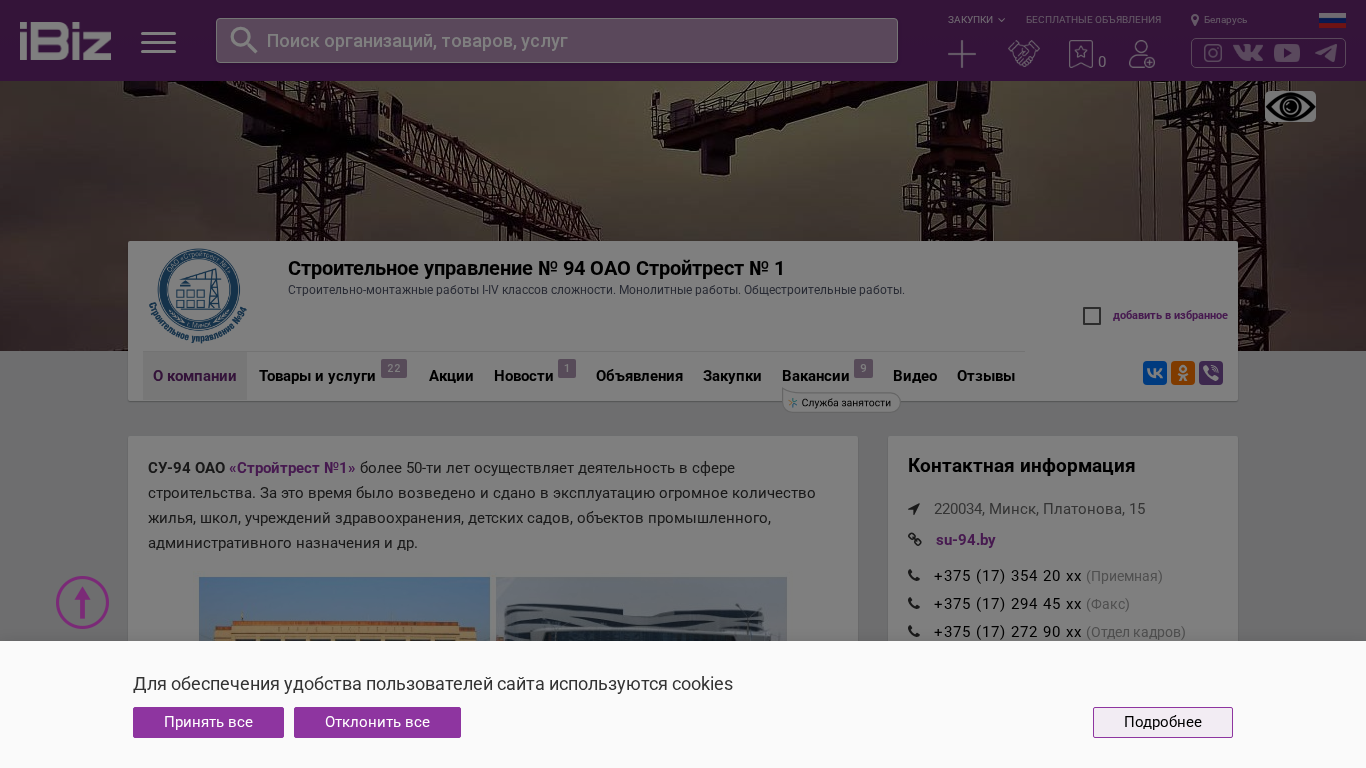Image resolution: width=1366 pixels, height=768 pixels.
Task: Check the 'добавить в избранное' checkbox
Action: (1092, 316)
